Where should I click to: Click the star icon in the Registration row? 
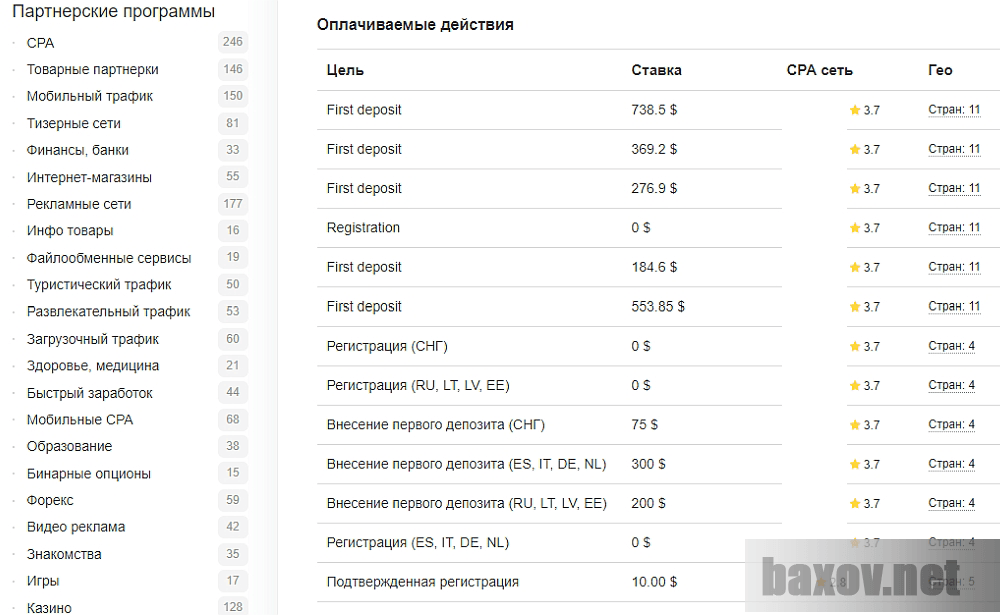(x=854, y=228)
